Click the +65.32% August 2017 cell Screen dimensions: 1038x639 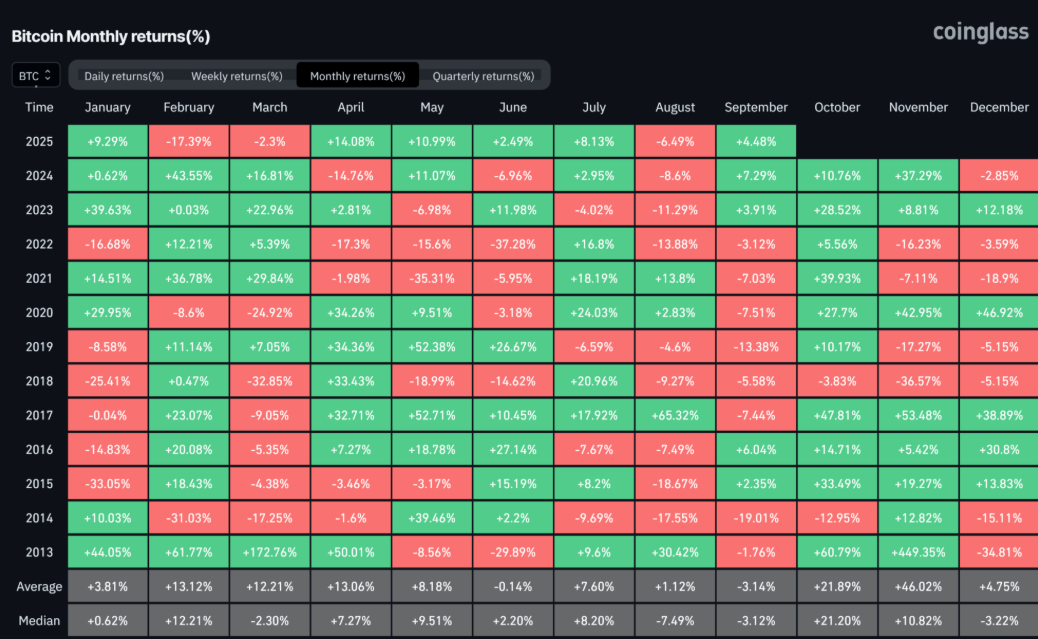675,415
